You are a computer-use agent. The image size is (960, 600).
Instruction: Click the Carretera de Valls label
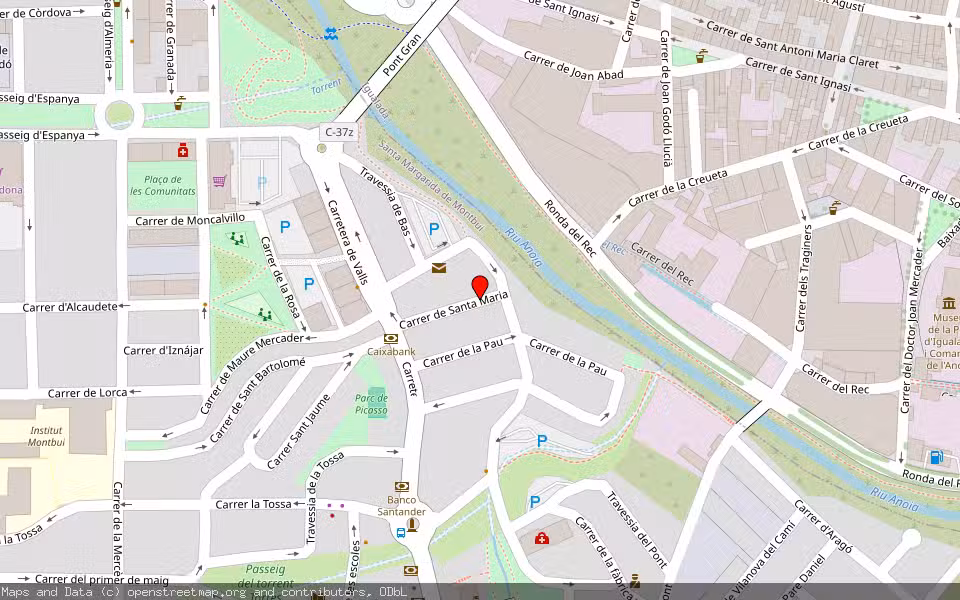tap(348, 242)
